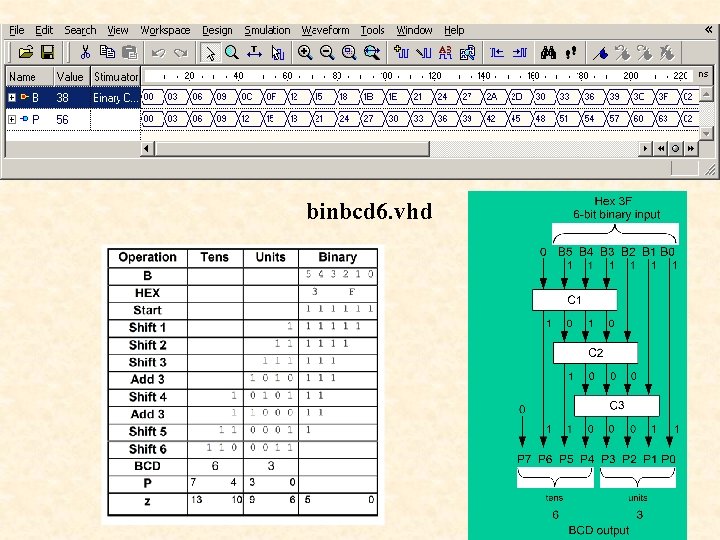Image resolution: width=720 pixels, height=540 pixels.
Task: Open the Edit menu
Action: pos(44,30)
